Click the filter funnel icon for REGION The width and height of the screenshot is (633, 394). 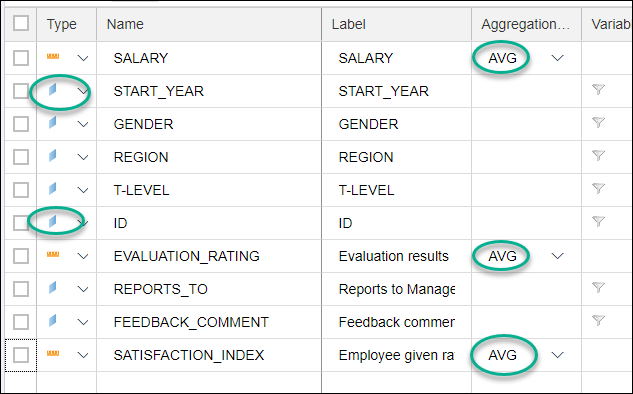[x=598, y=155]
